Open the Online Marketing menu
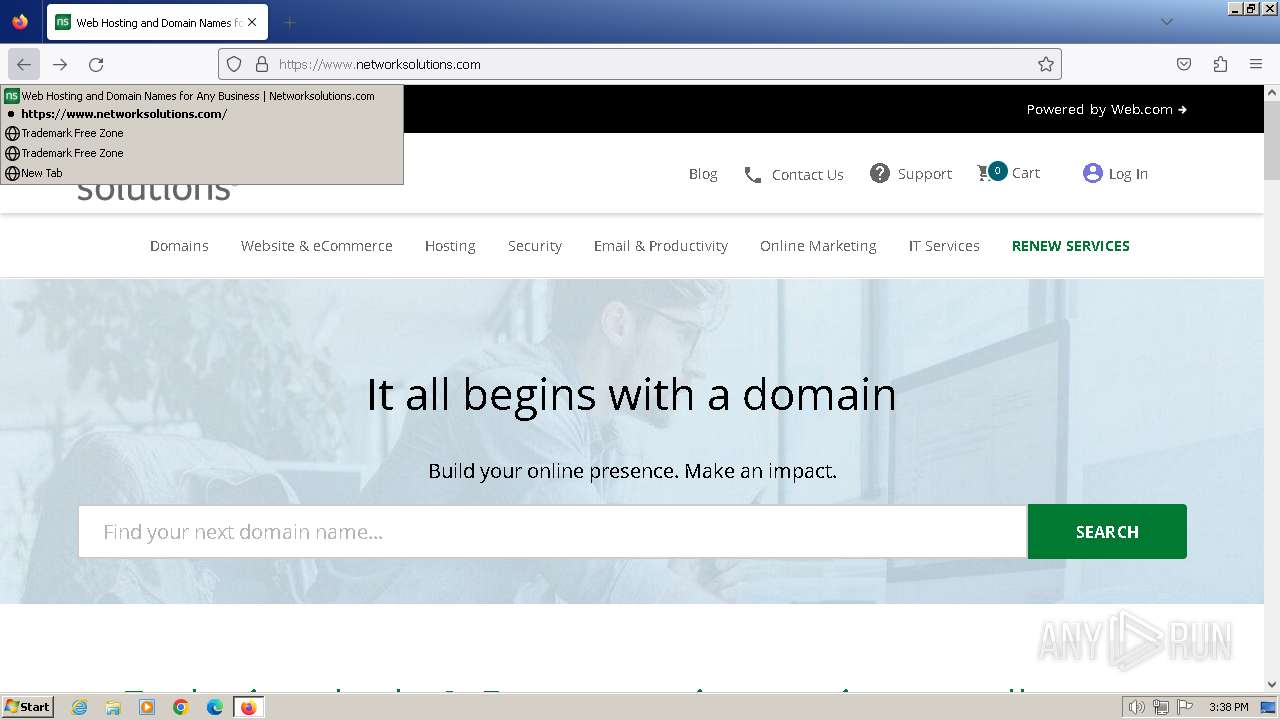Screen dimensions: 1280x720 pos(818,246)
